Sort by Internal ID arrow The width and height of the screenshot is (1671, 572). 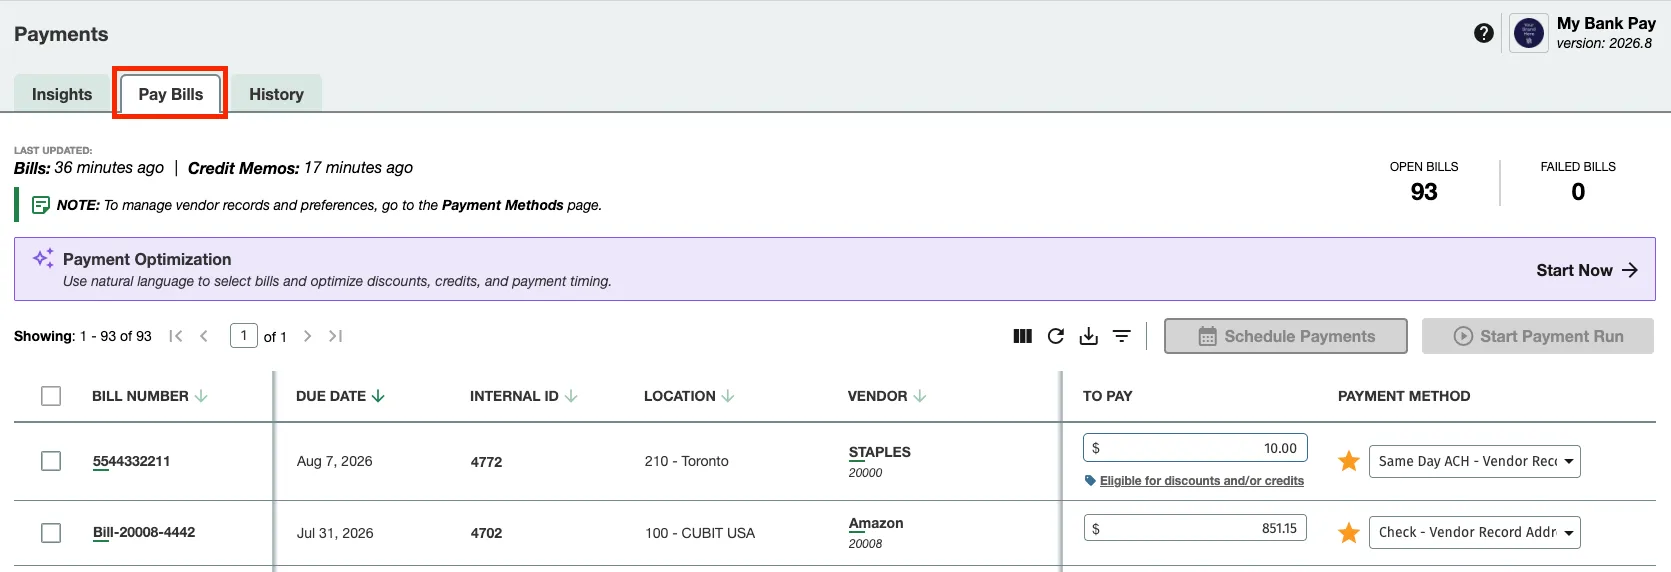tap(571, 396)
